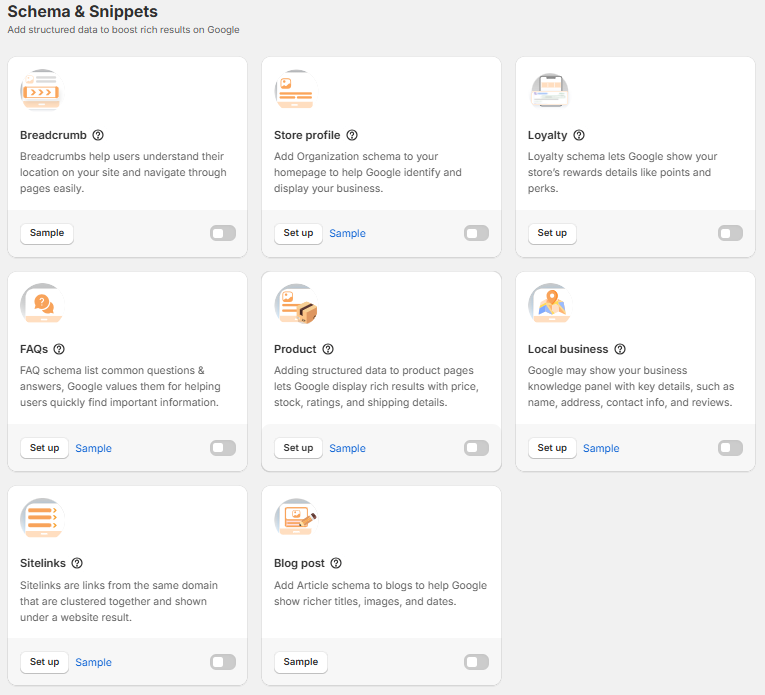The image size is (765, 695).
Task: Click the help icon next to FAQs
Action: point(59,349)
